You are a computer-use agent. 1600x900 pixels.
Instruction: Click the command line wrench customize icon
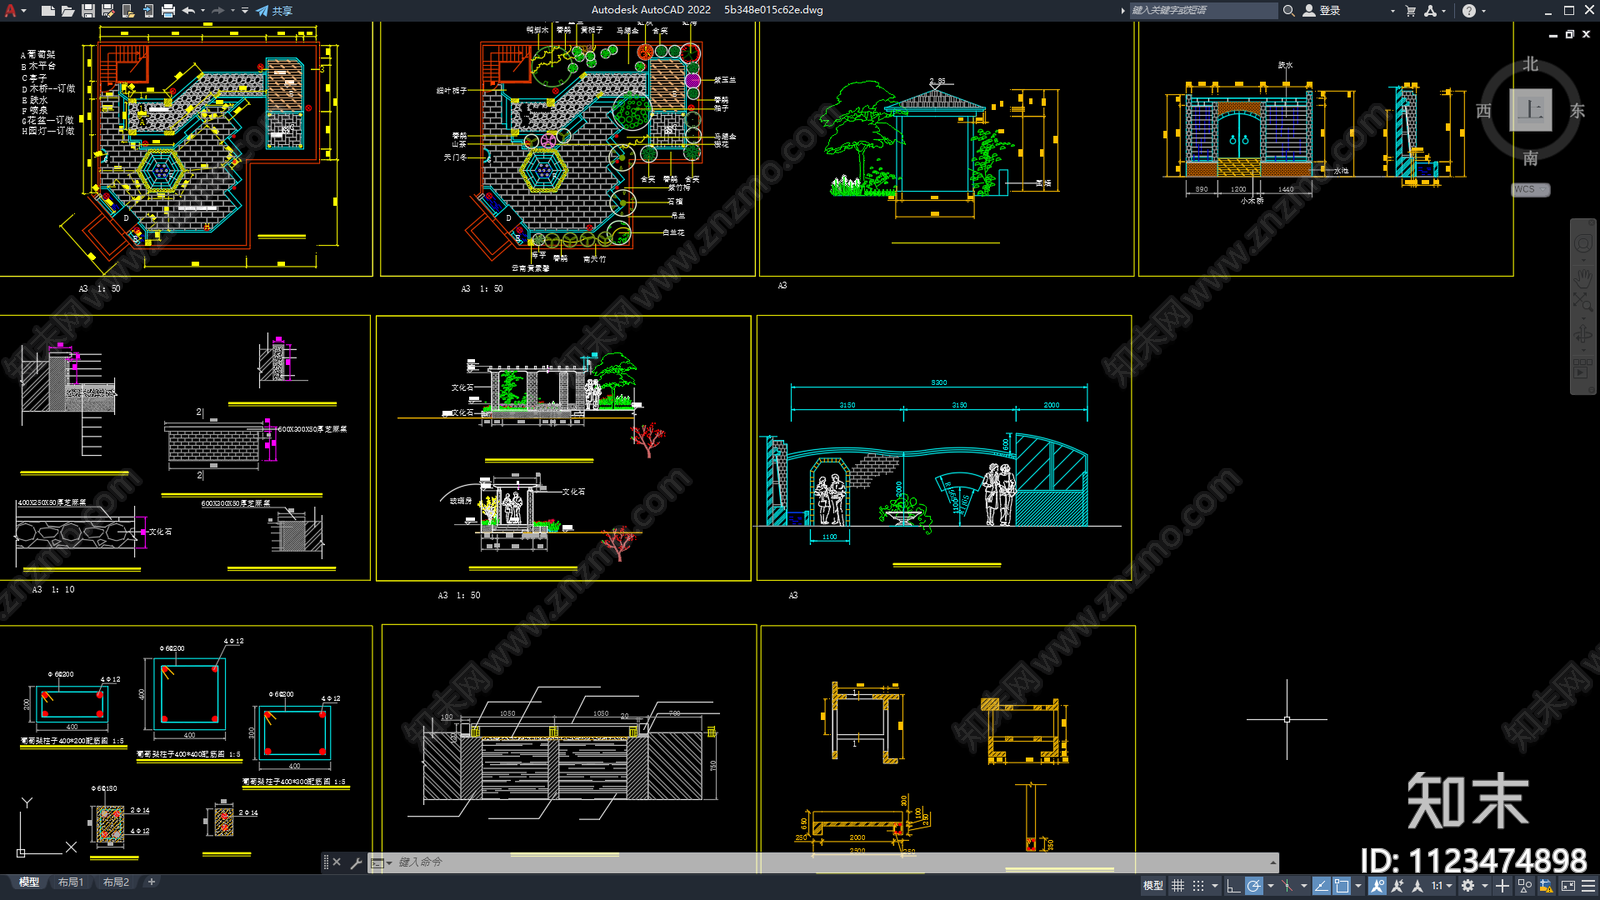pos(356,862)
